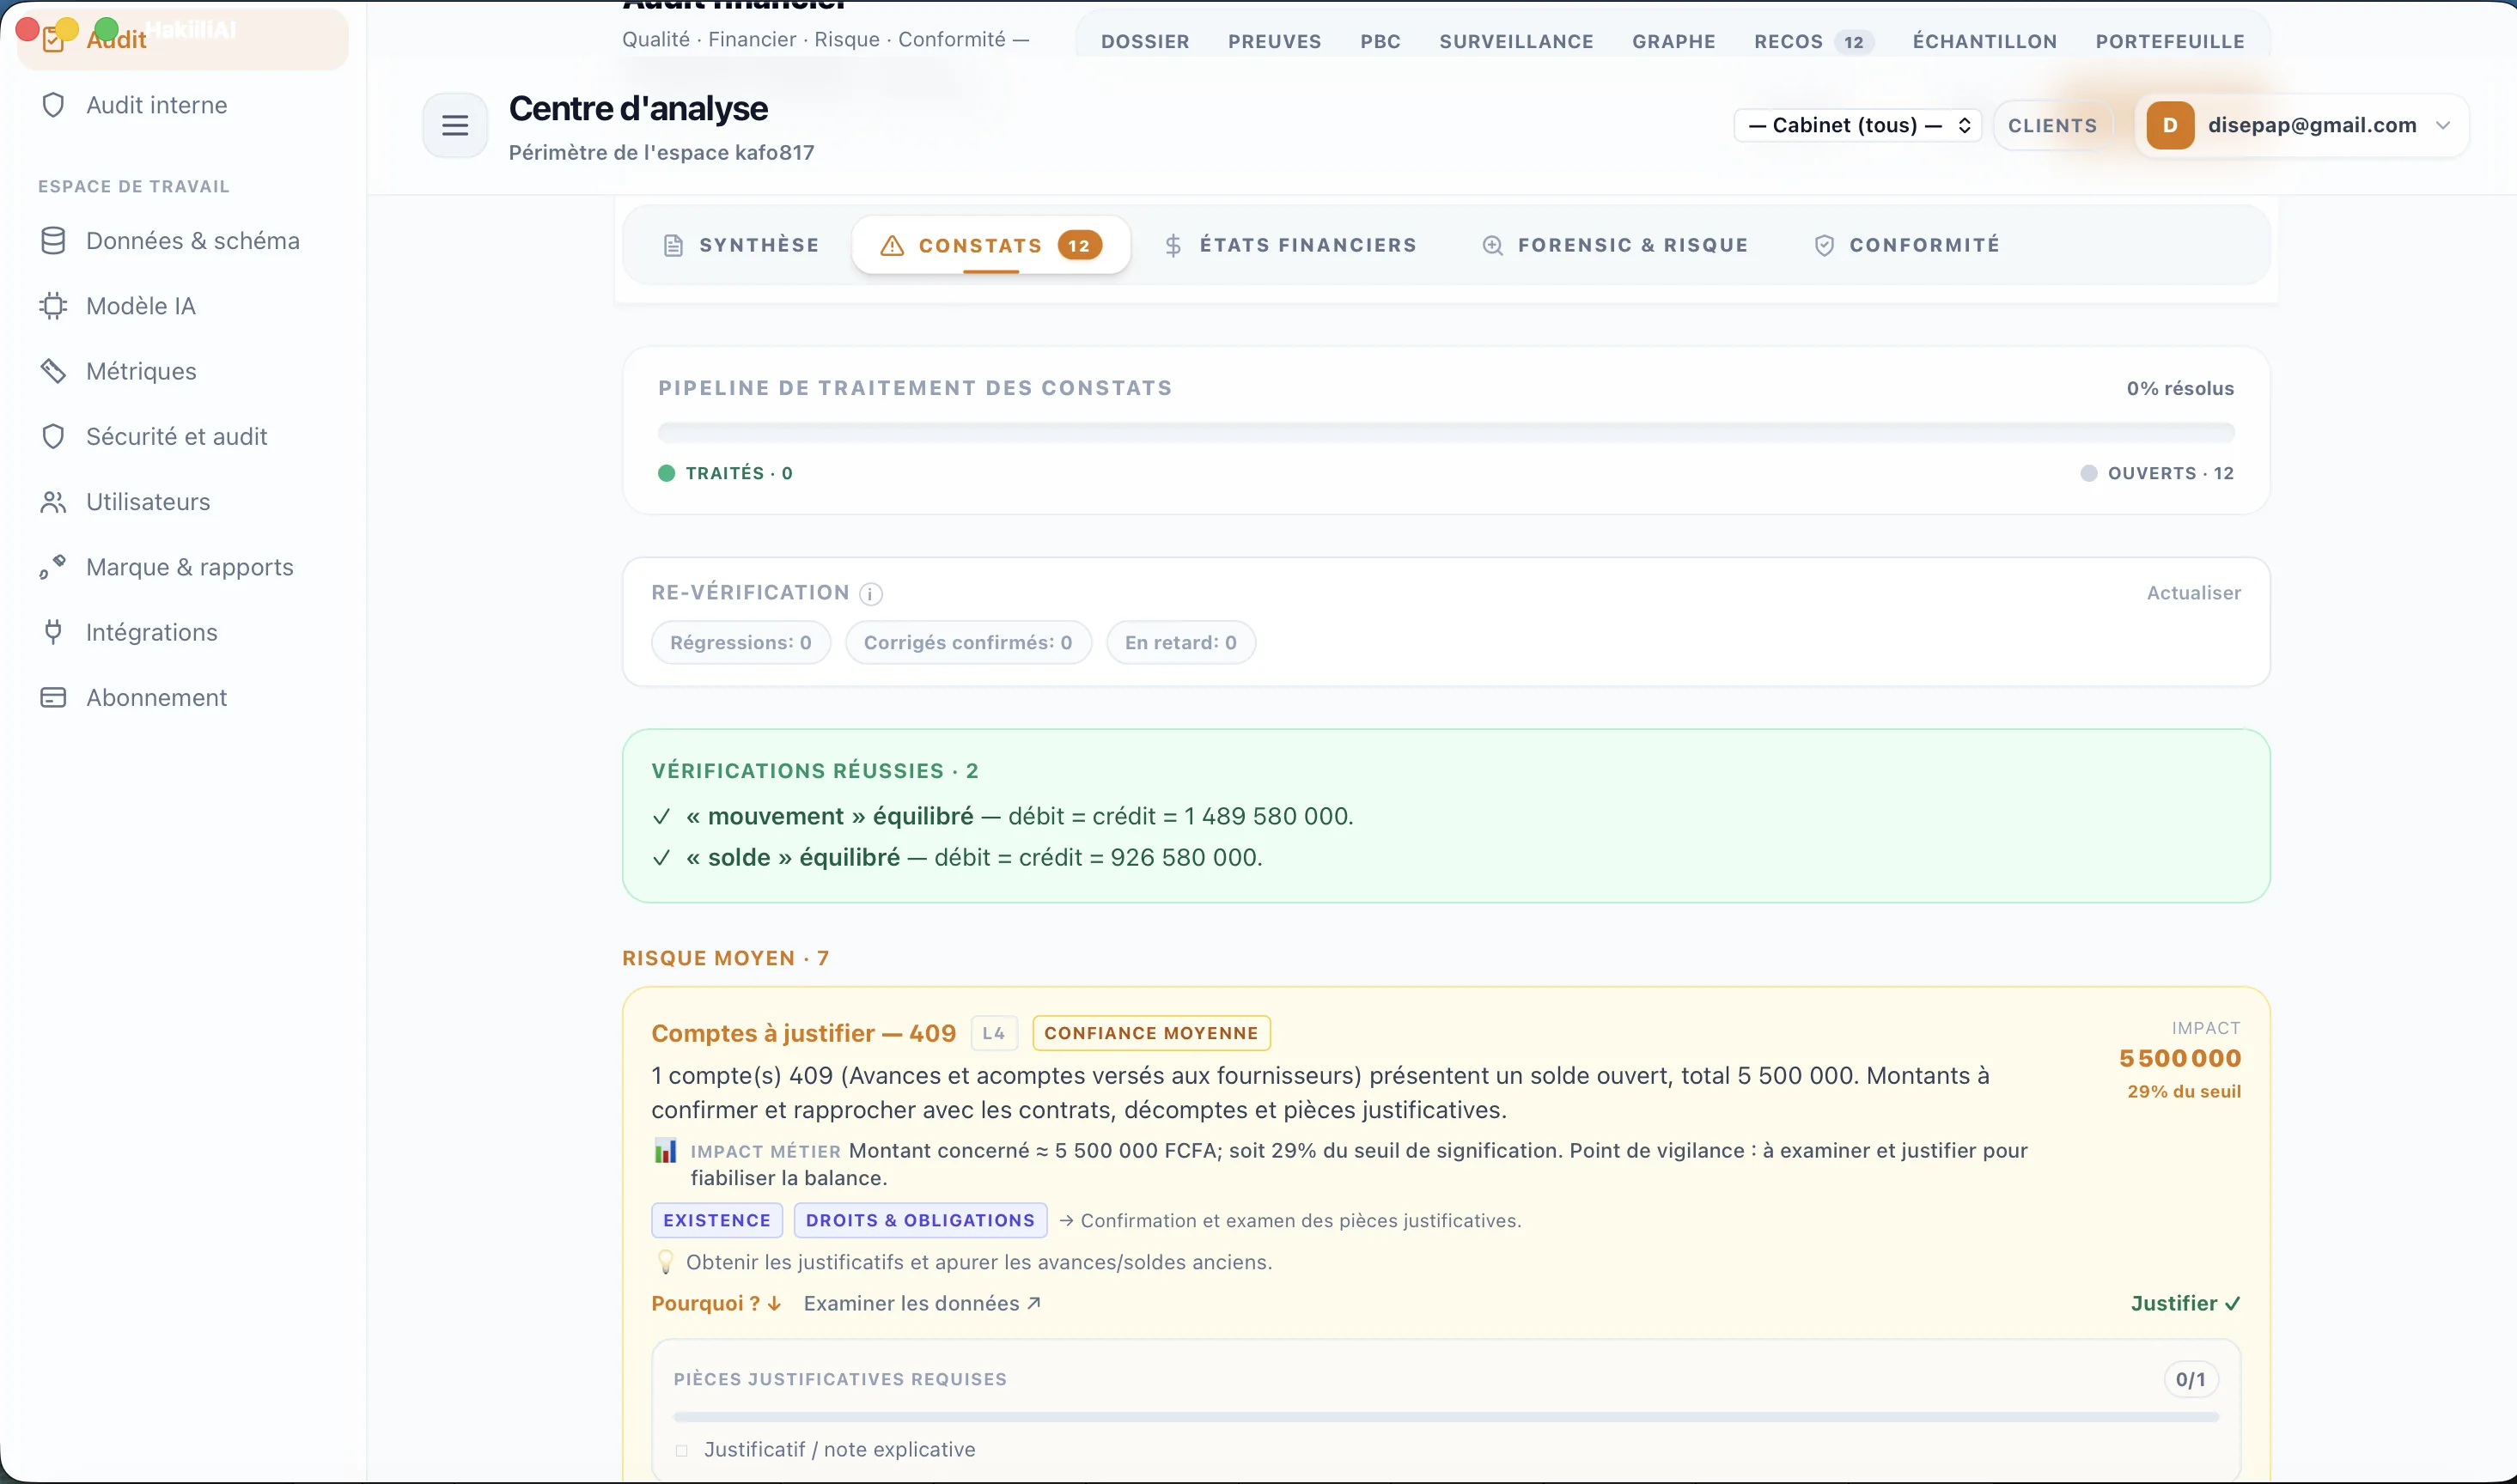Open the PBC tab

[1380, 41]
